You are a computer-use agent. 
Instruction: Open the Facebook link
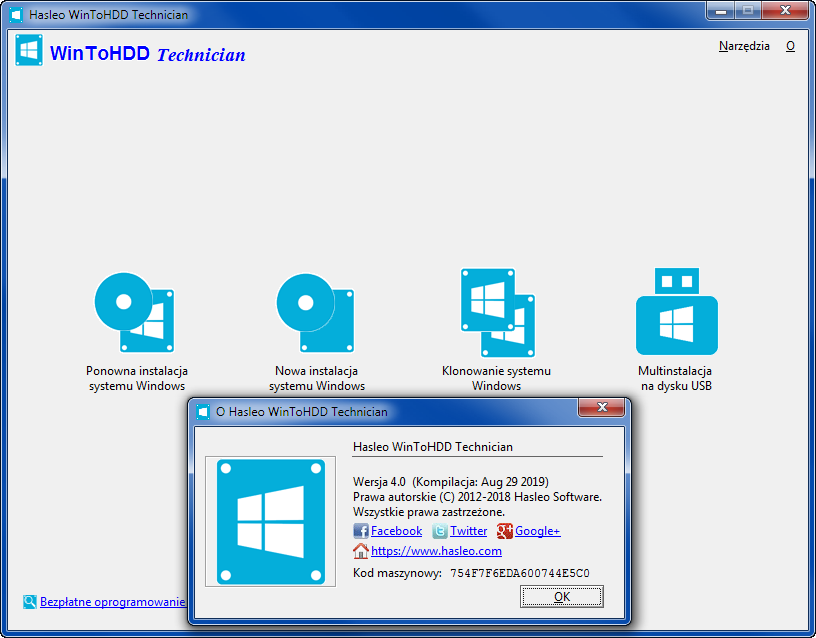396,531
